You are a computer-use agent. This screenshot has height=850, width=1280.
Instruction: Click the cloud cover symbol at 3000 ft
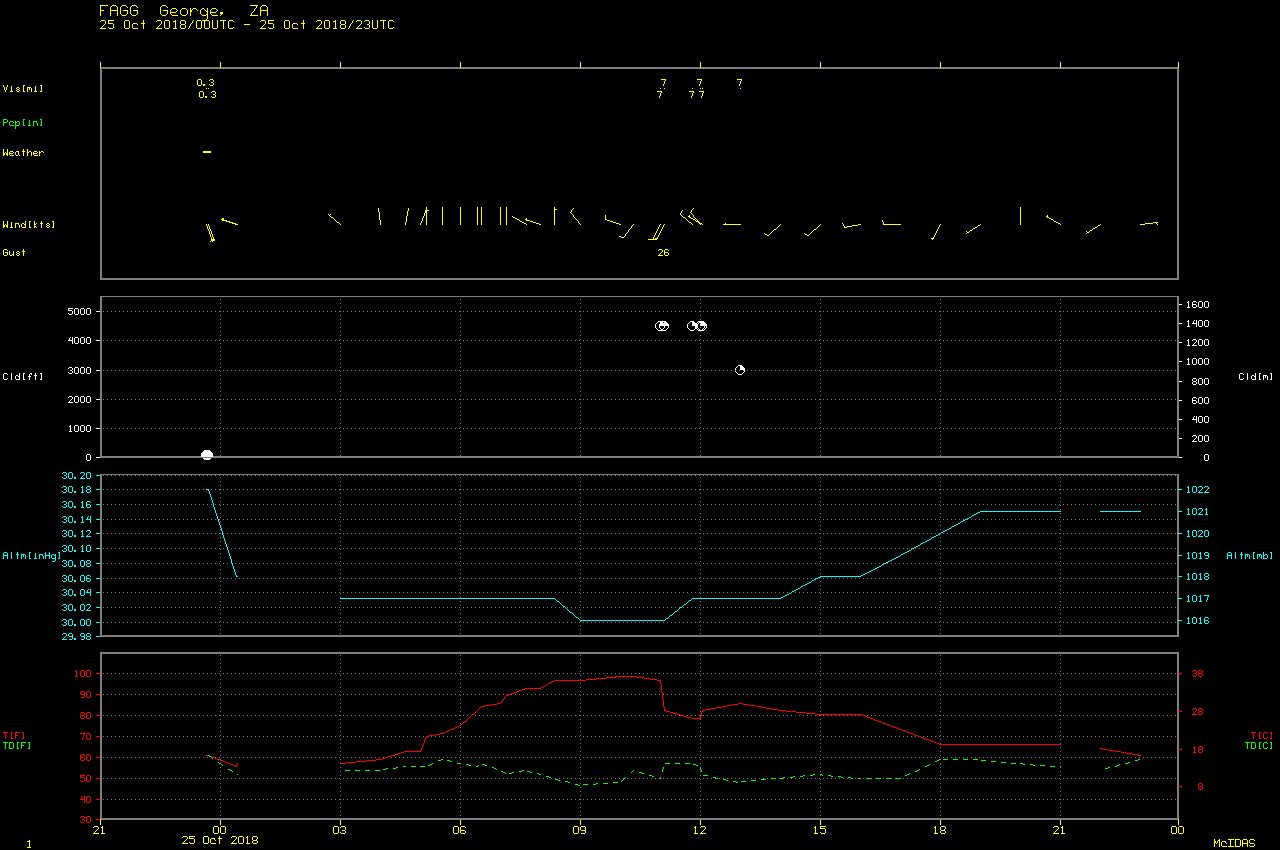[740, 370]
